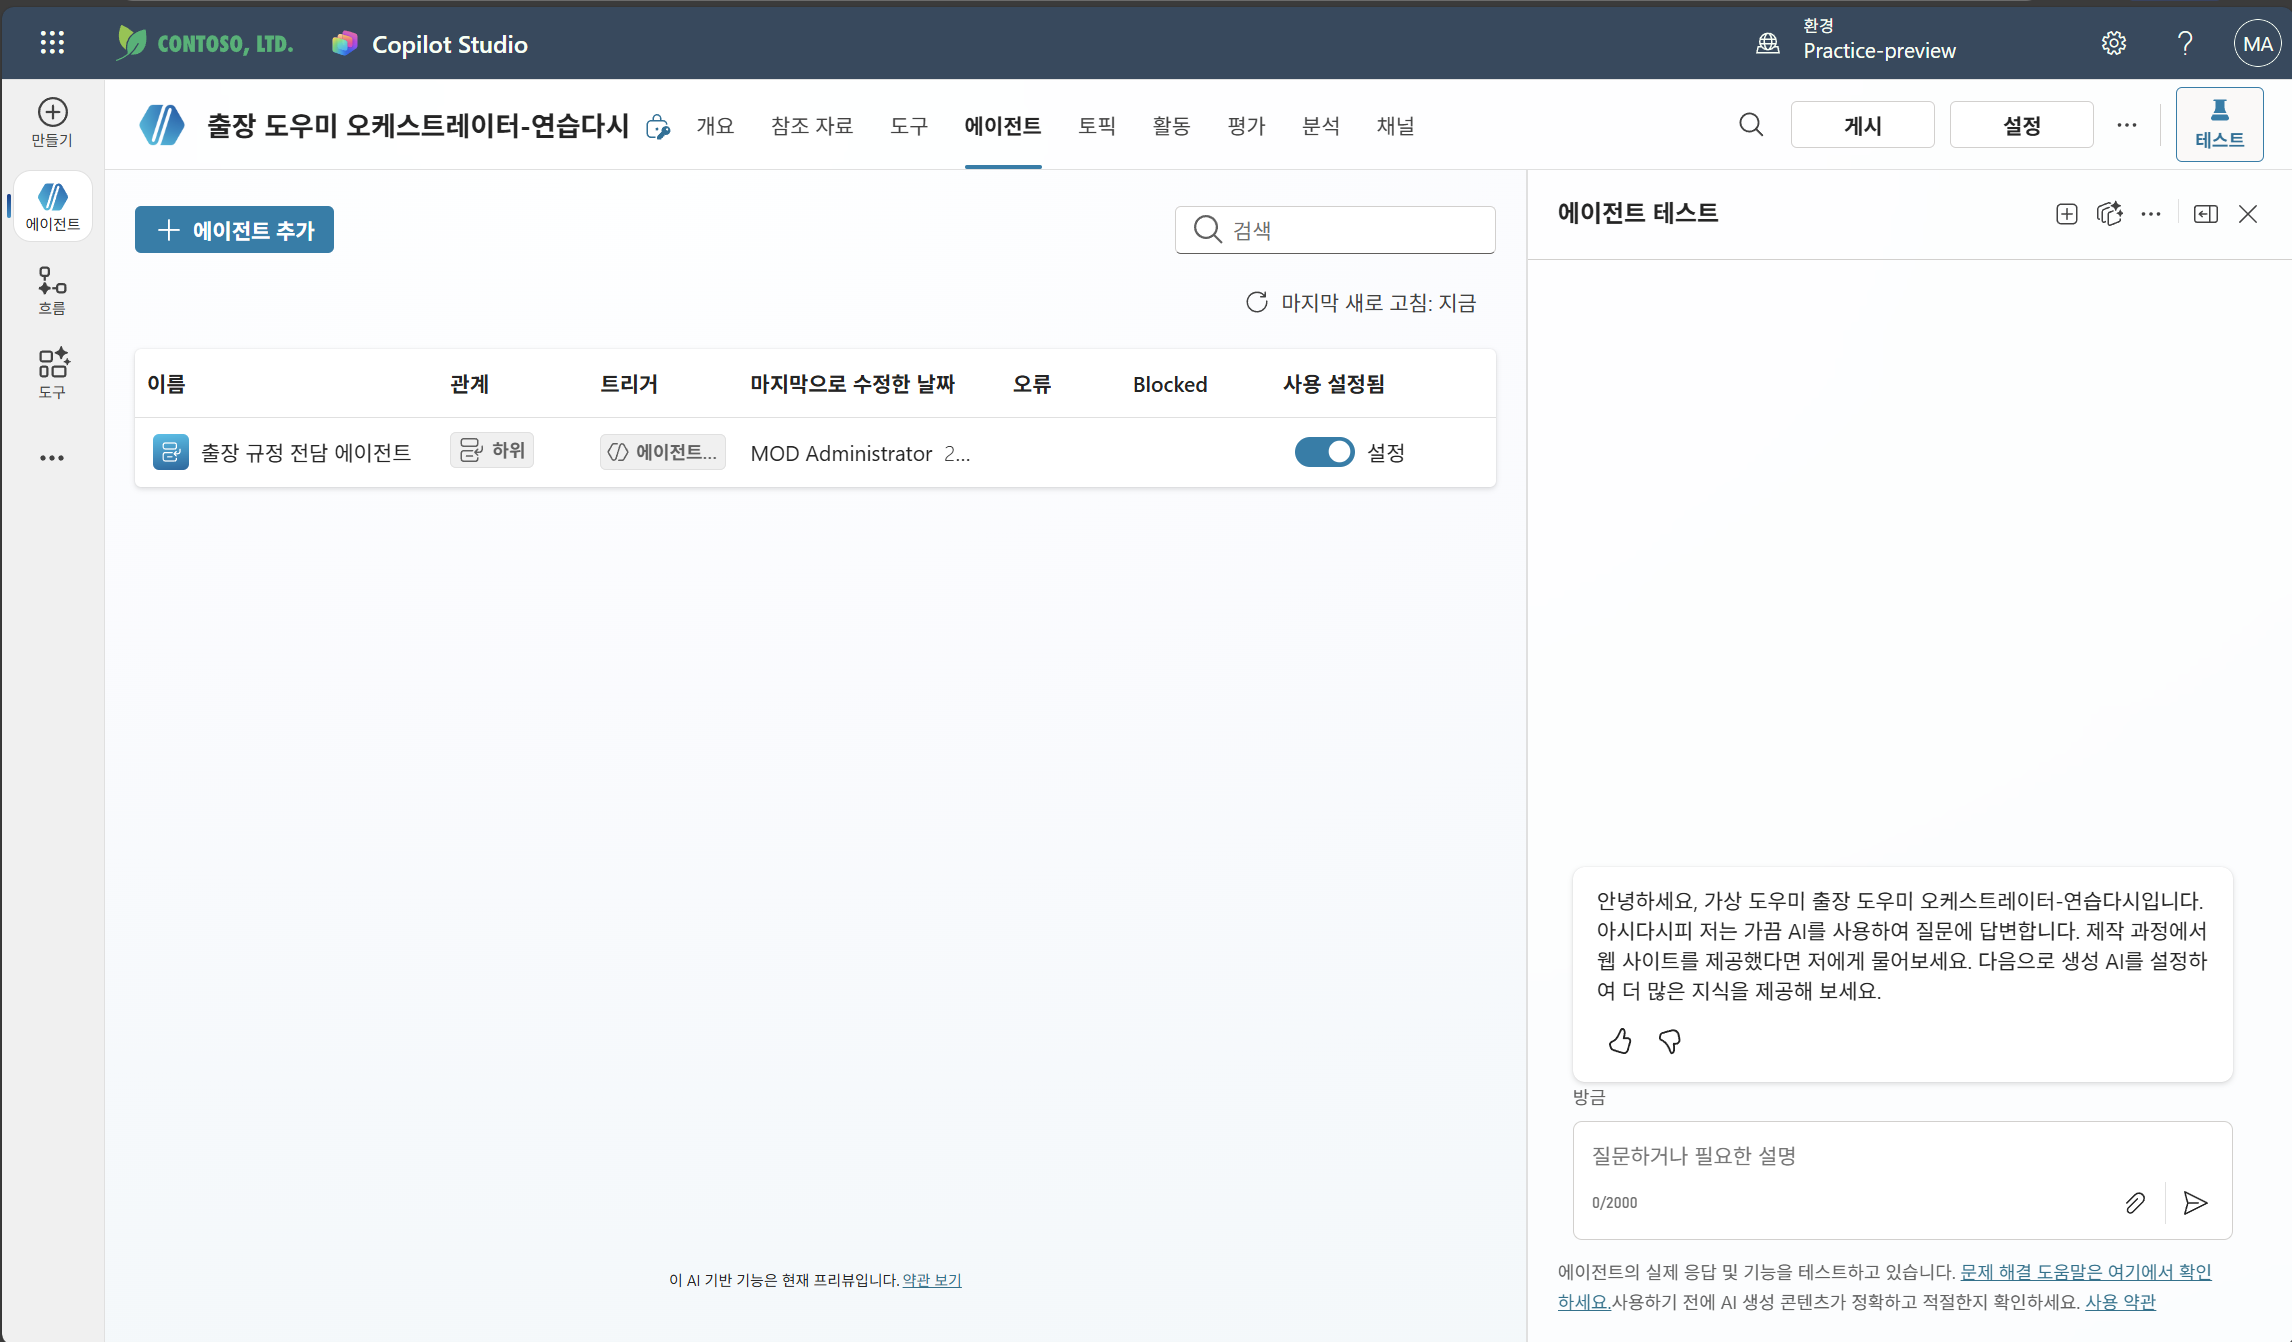Open the test panel more options ellipsis
Viewport: 2292px width, 1342px height.
pyautogui.click(x=2151, y=213)
